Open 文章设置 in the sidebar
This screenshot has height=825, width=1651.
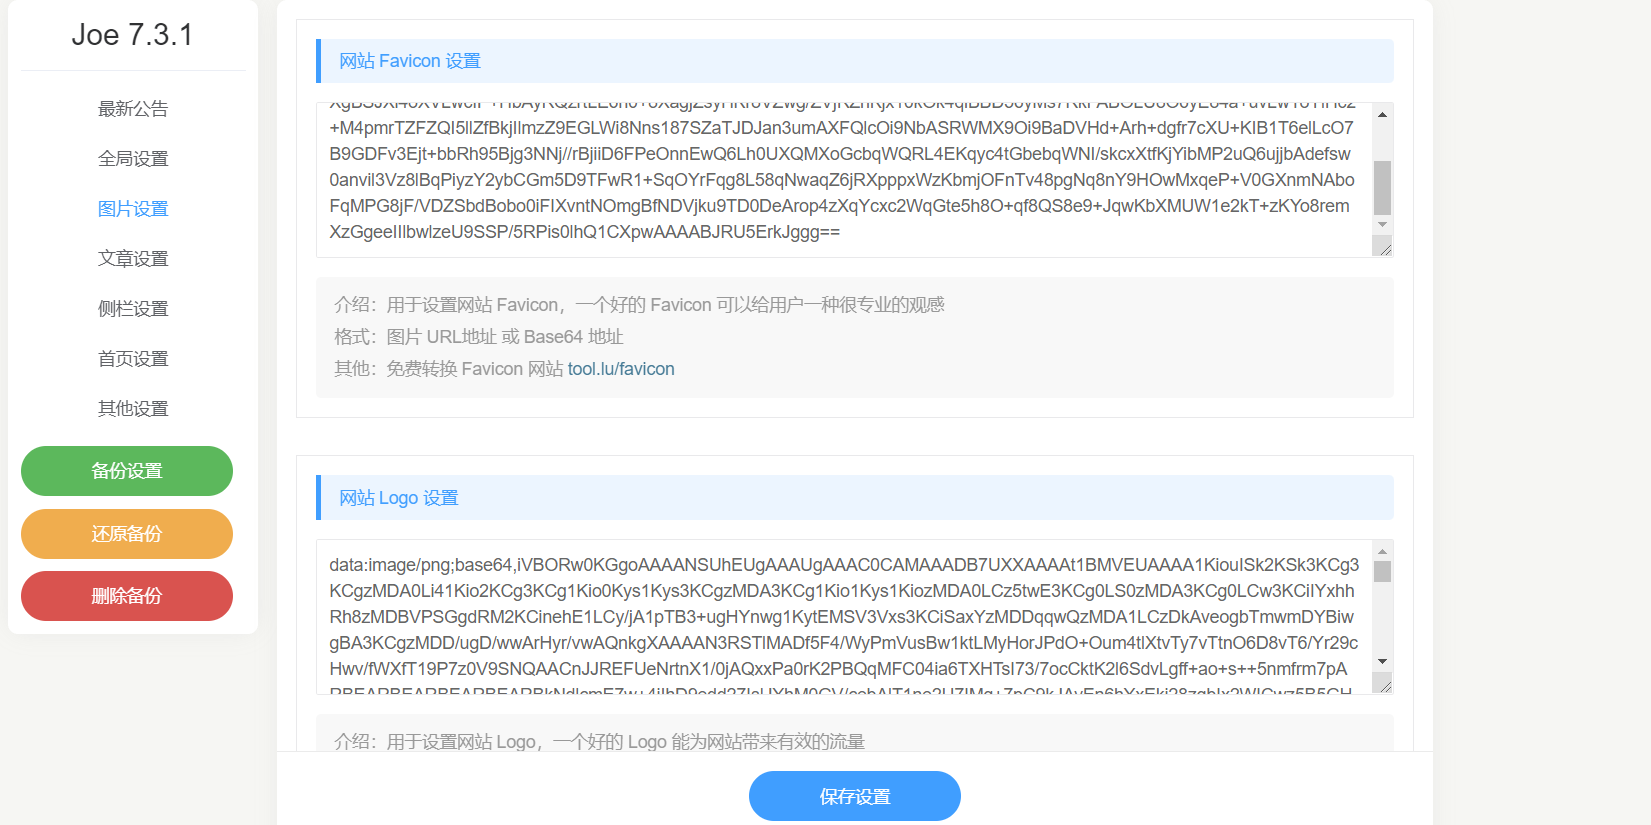(x=133, y=259)
